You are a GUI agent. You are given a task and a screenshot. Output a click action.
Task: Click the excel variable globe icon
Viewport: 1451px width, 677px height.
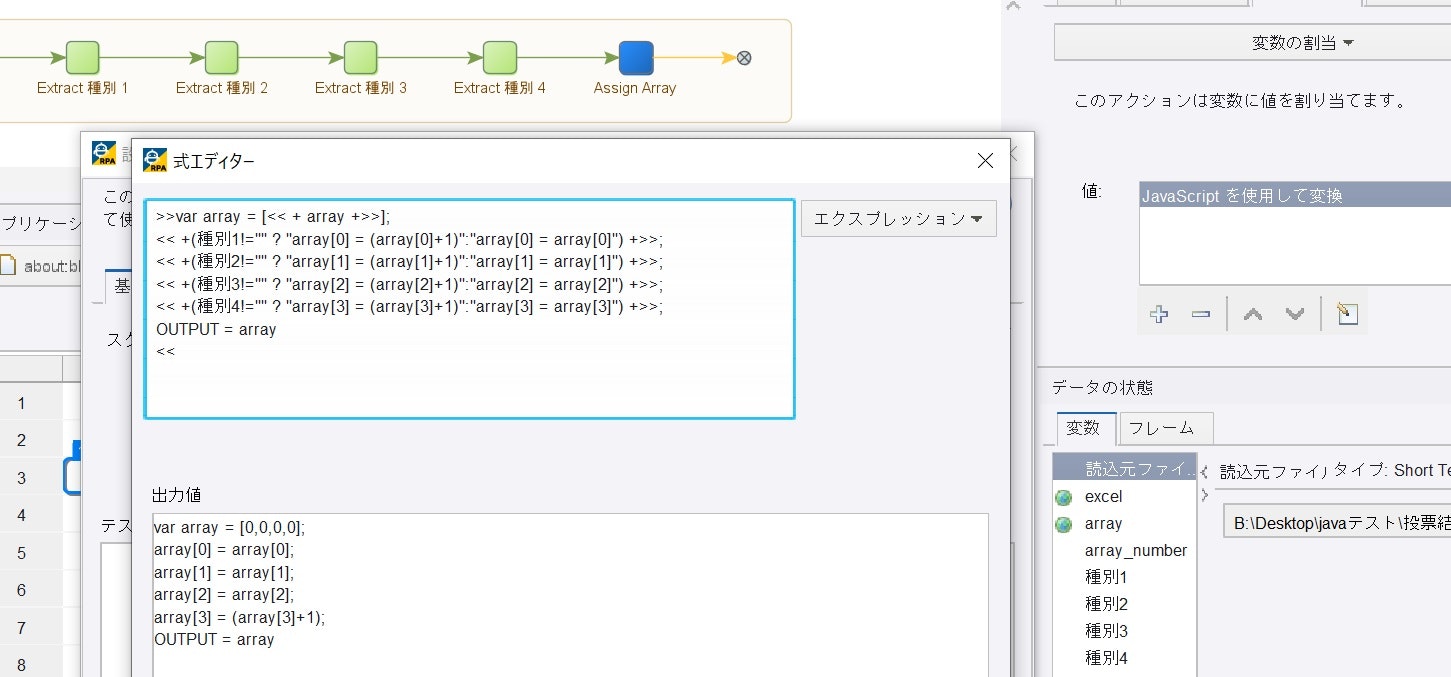[x=1064, y=497]
